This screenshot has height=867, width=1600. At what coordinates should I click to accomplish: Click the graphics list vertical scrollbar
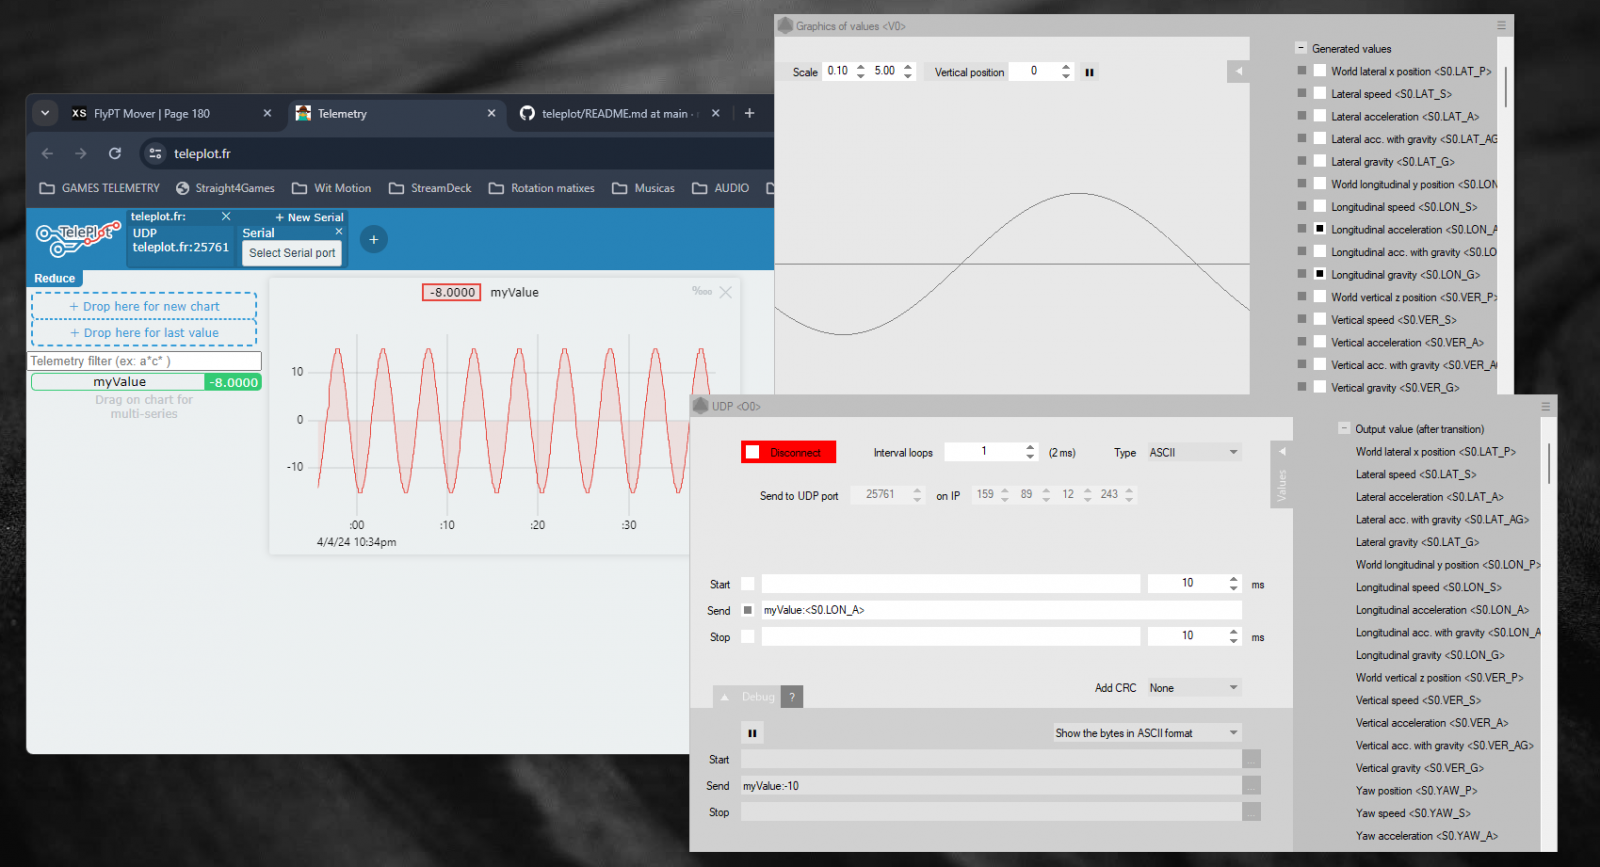(1505, 87)
